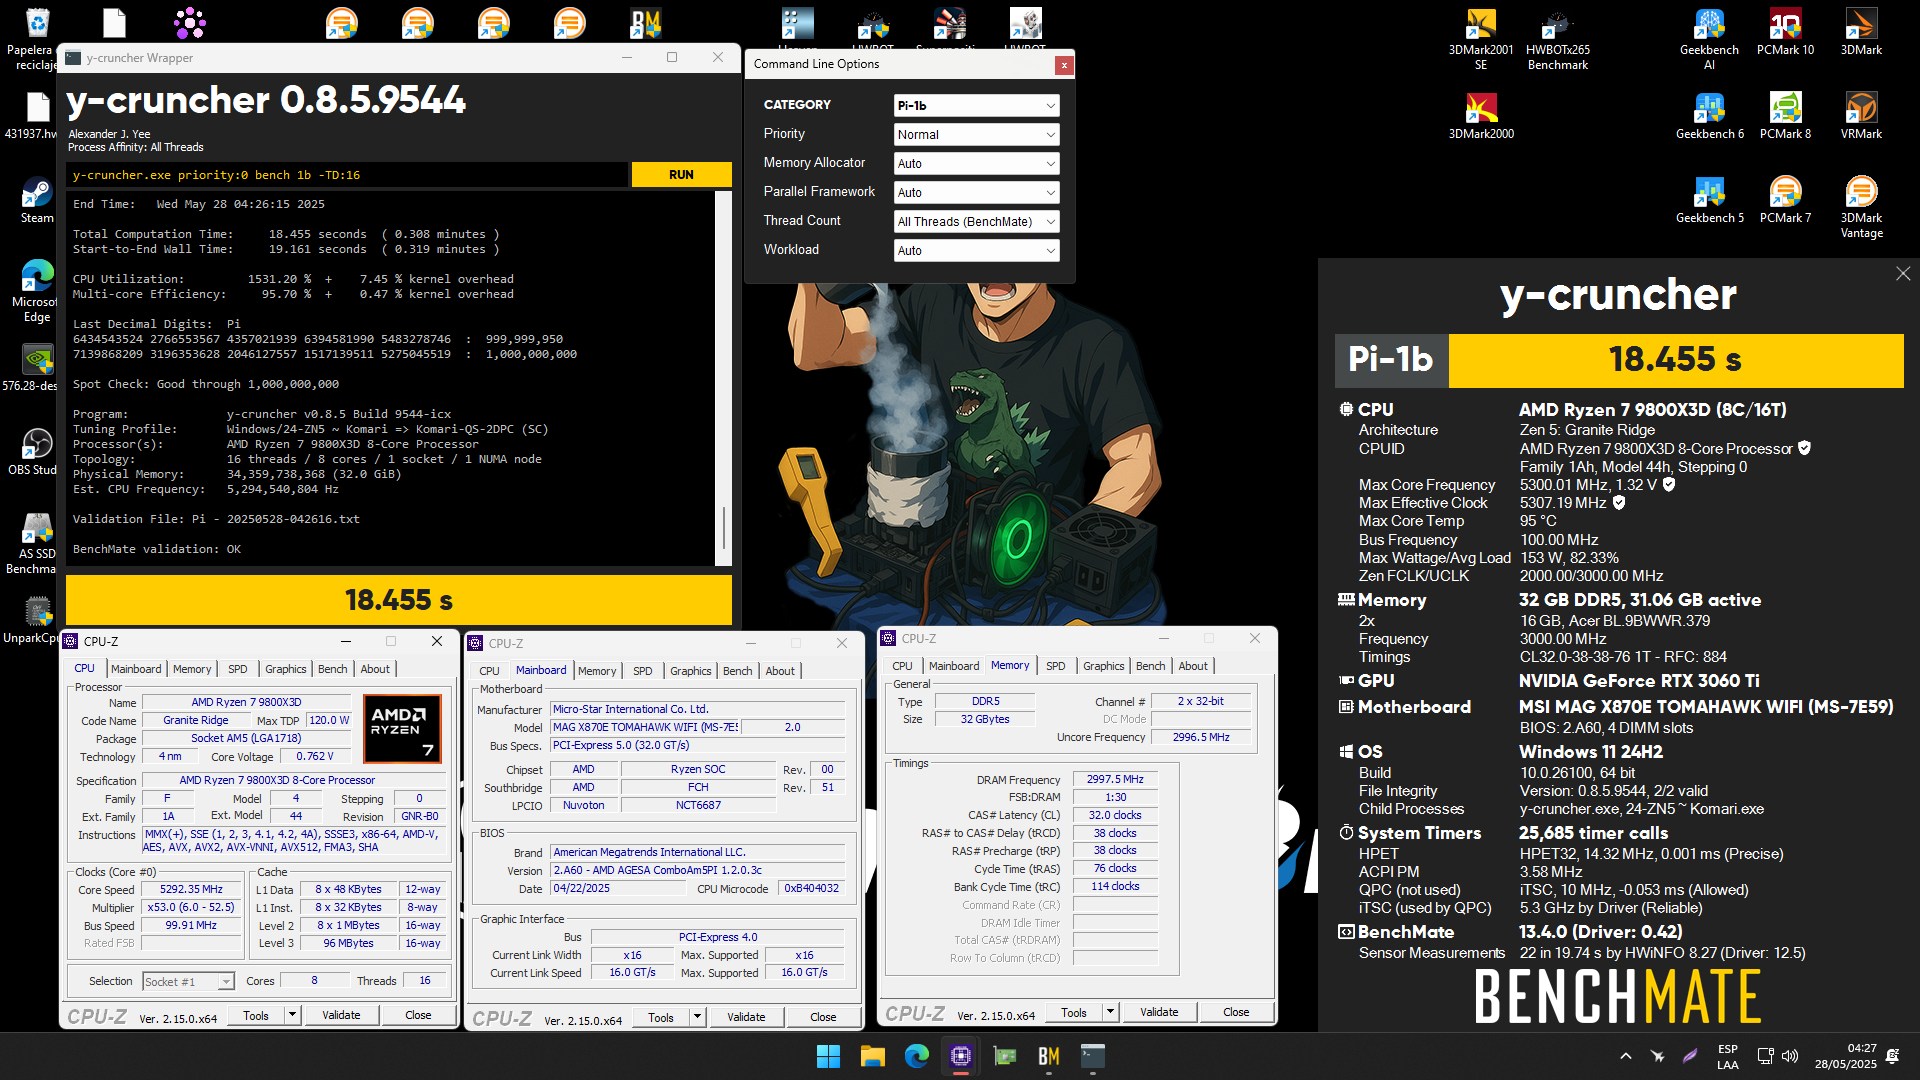Open the 3DMark2000 desktop icon
Image resolution: width=1920 pixels, height=1080 pixels.
tap(1481, 116)
